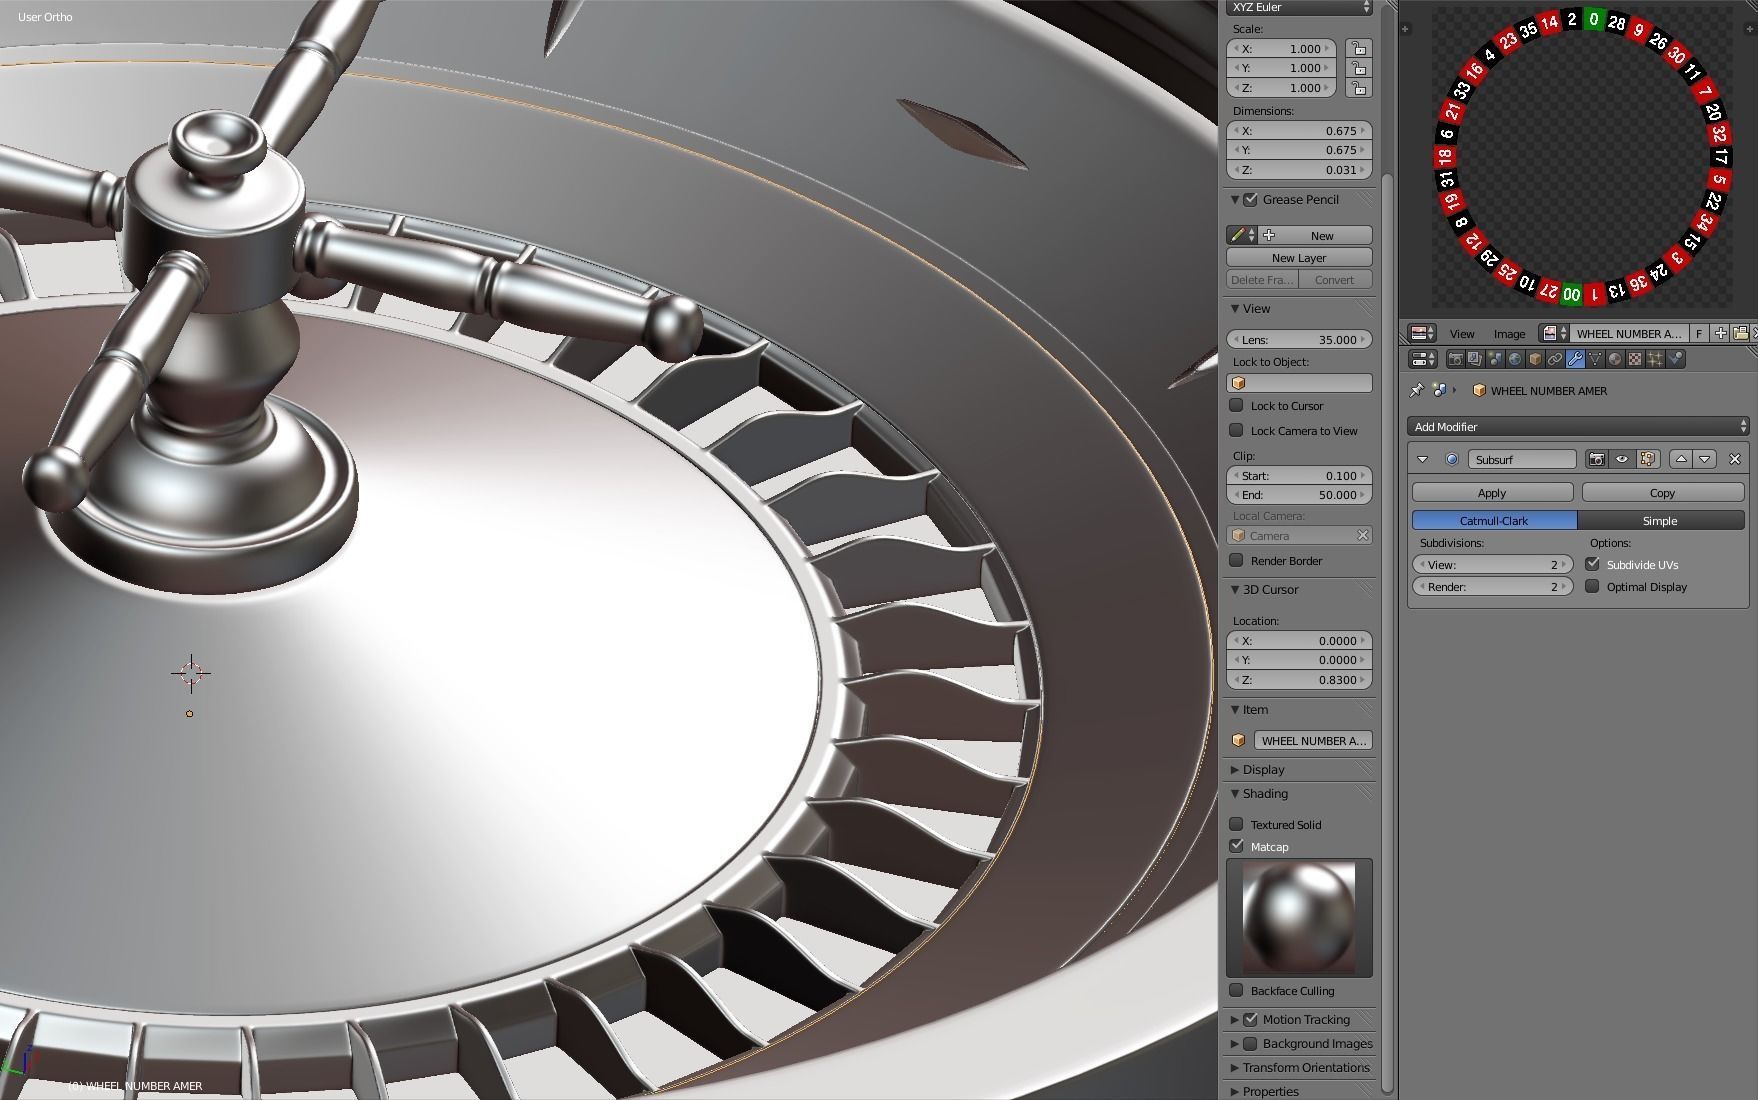Image resolution: width=1758 pixels, height=1100 pixels.
Task: Enable Render Border checkbox
Action: pos(1236,560)
